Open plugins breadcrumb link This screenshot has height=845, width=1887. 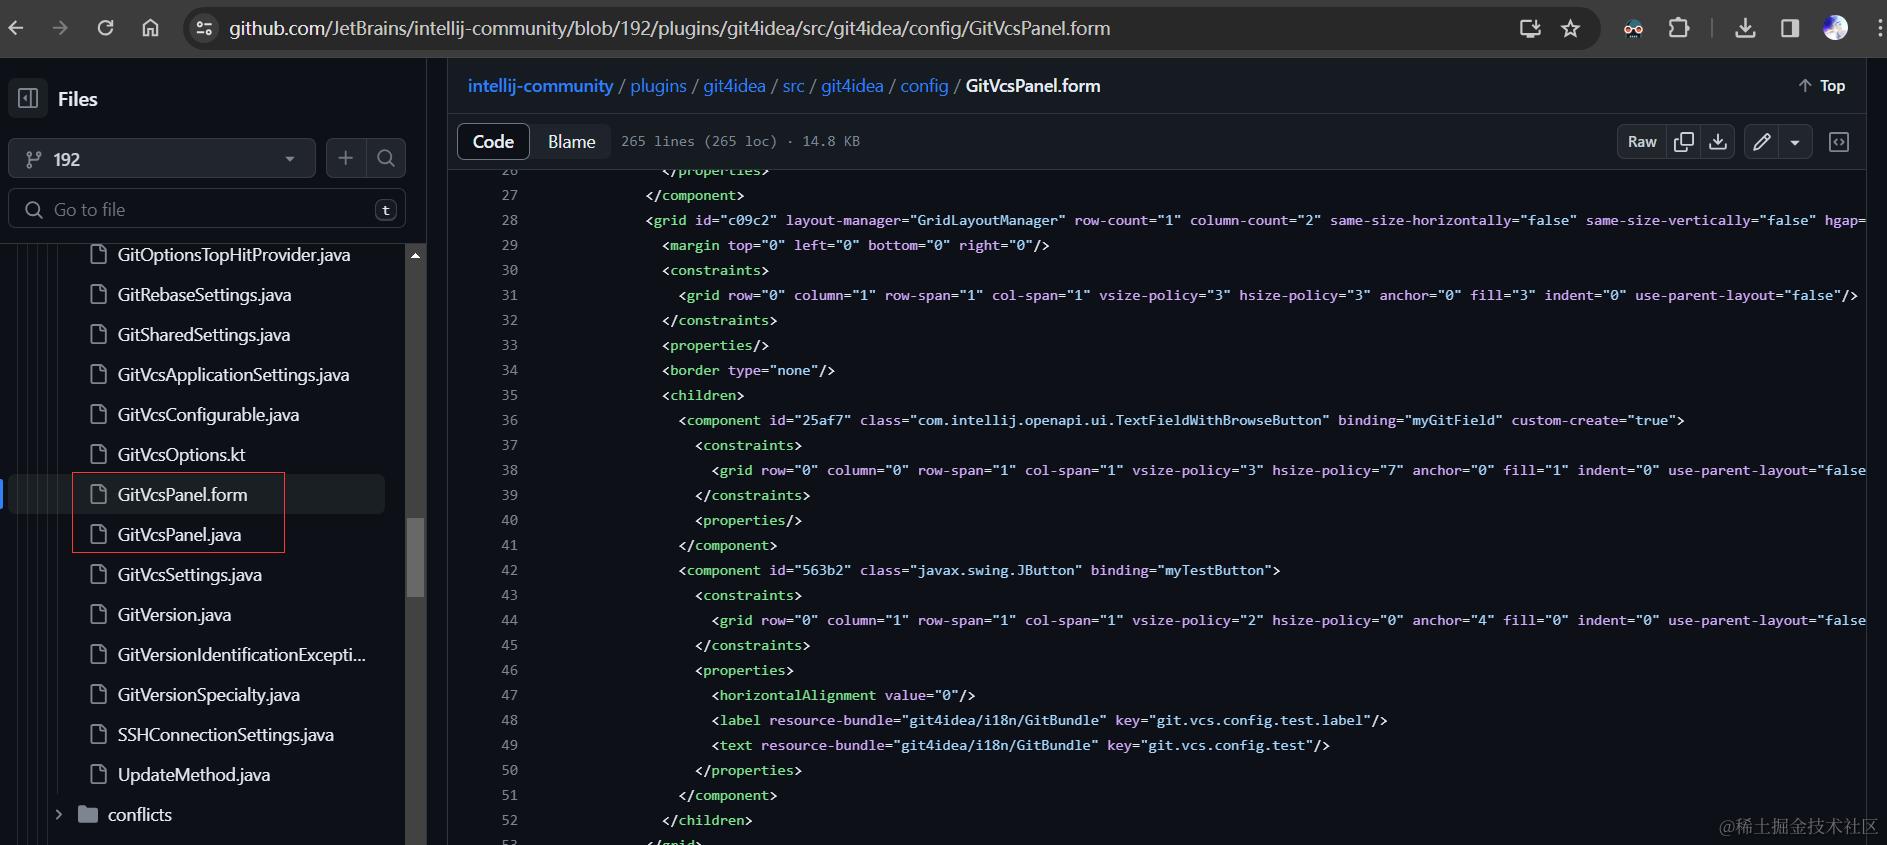tap(658, 86)
